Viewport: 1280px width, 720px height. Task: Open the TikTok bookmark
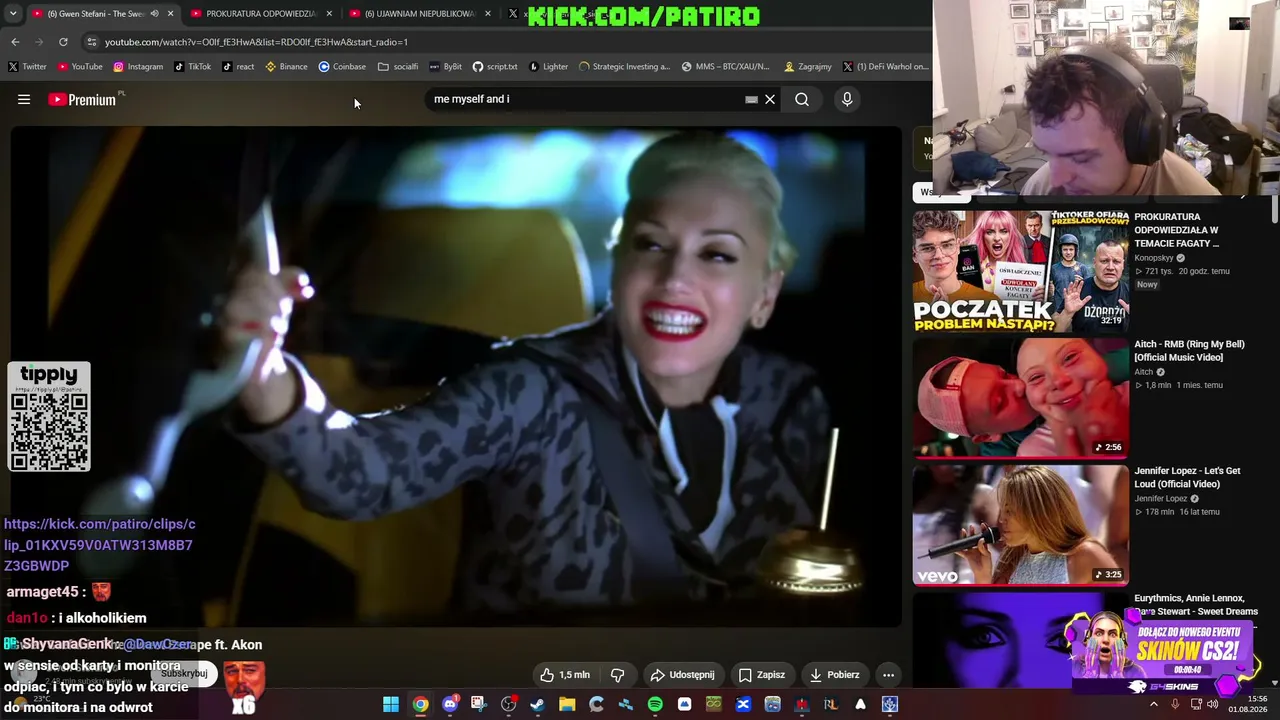[x=193, y=67]
